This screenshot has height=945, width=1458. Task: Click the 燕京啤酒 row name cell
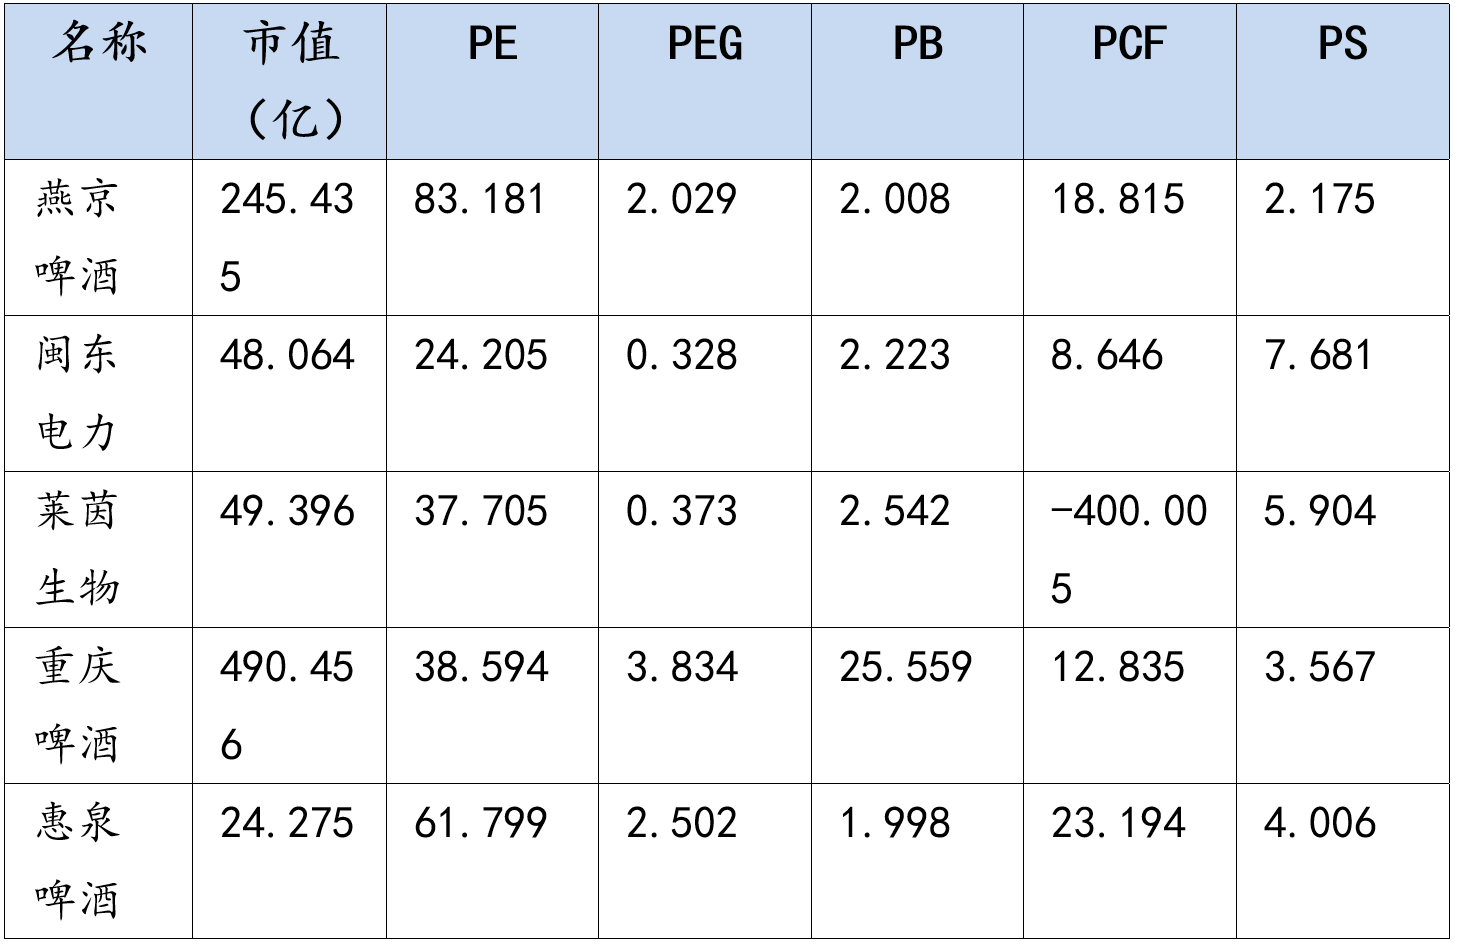(78, 237)
